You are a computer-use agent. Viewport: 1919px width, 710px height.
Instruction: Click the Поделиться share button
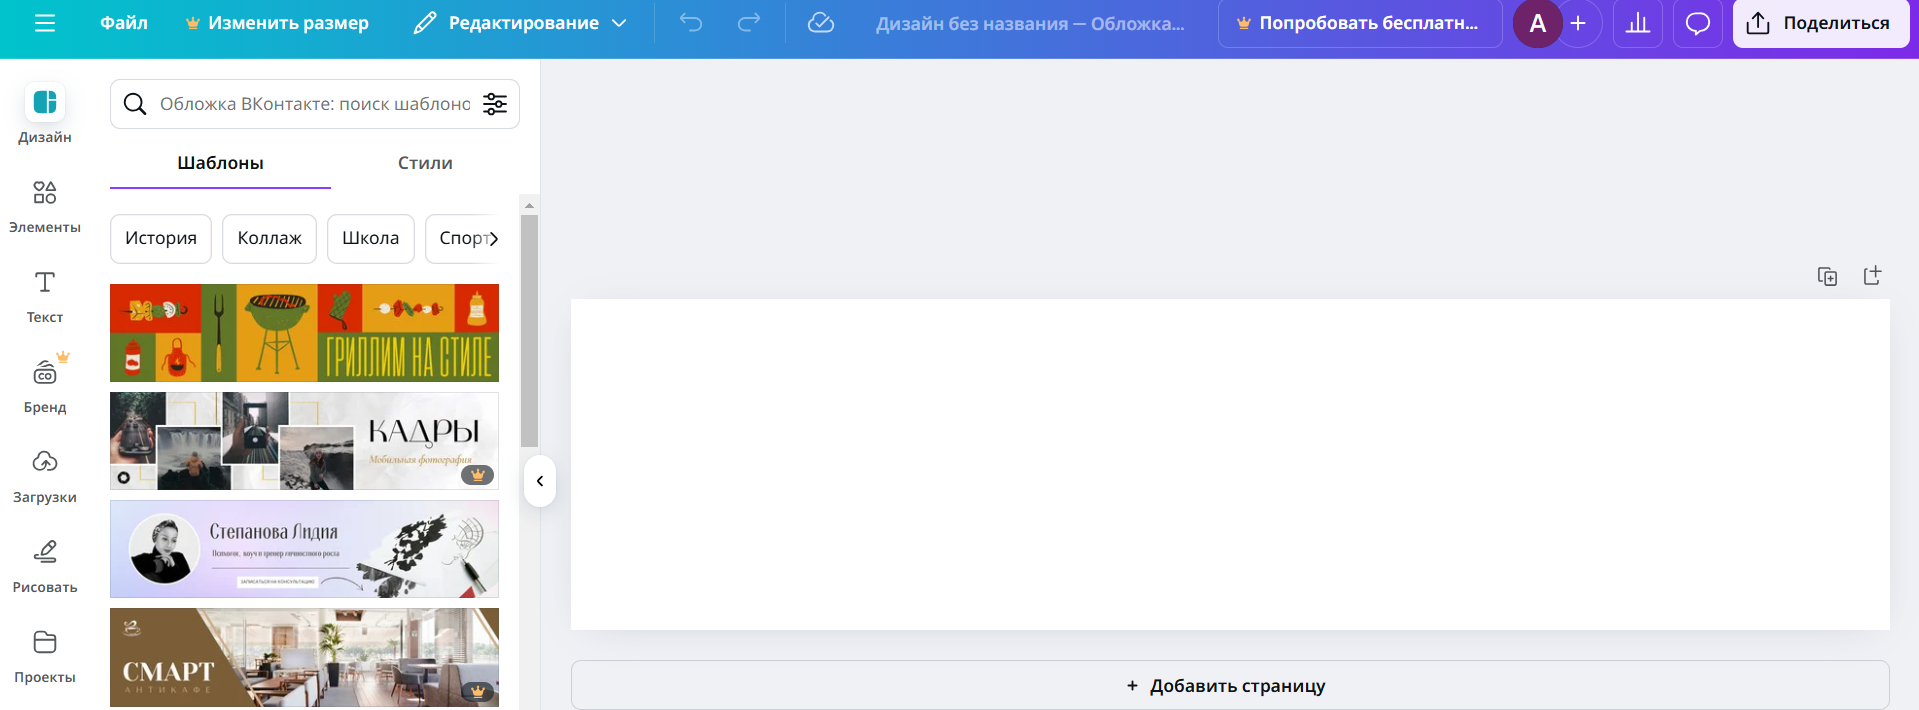[1820, 23]
